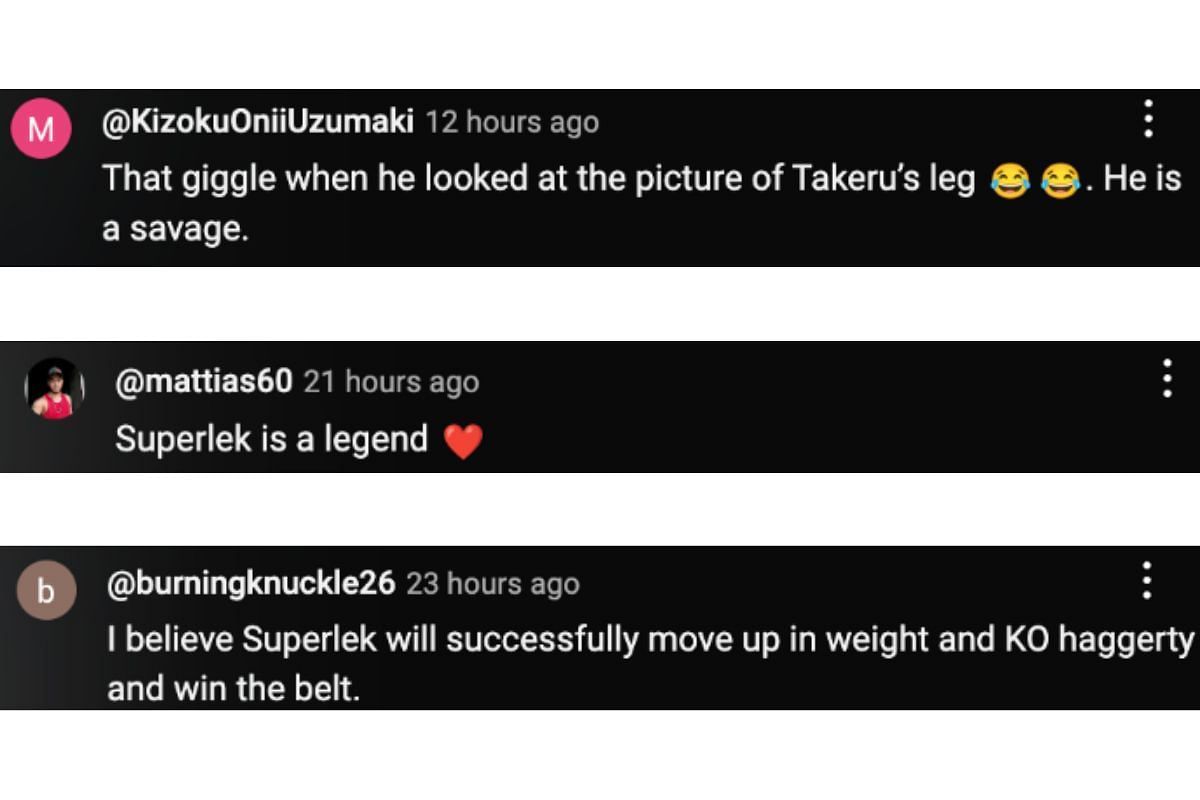Open three-dot menu on mattias60's comment
This screenshot has height=800, width=1200.
[x=1166, y=379]
